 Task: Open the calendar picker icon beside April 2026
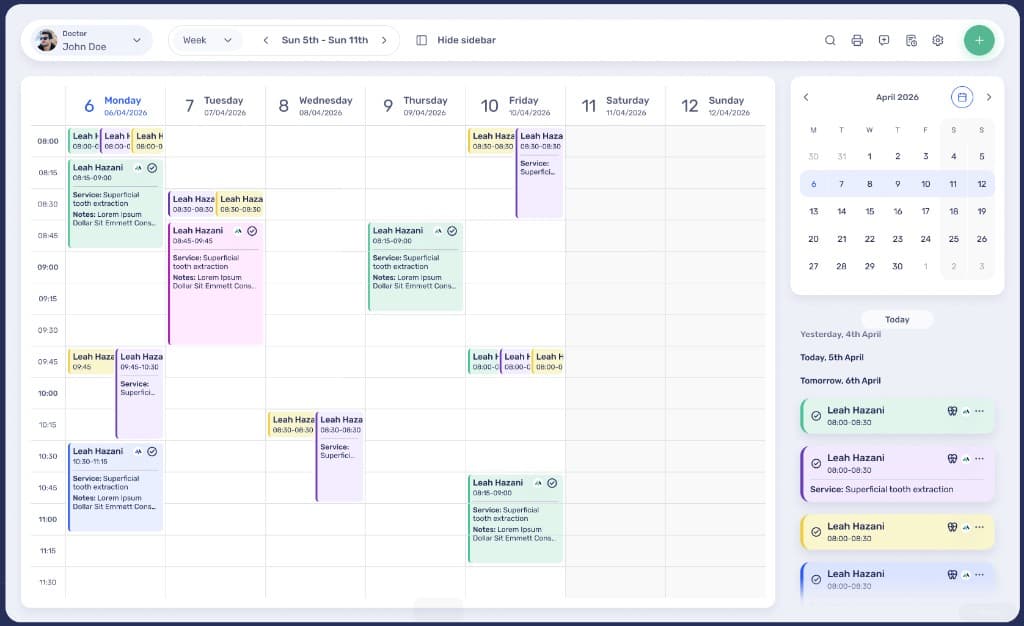tap(961, 97)
